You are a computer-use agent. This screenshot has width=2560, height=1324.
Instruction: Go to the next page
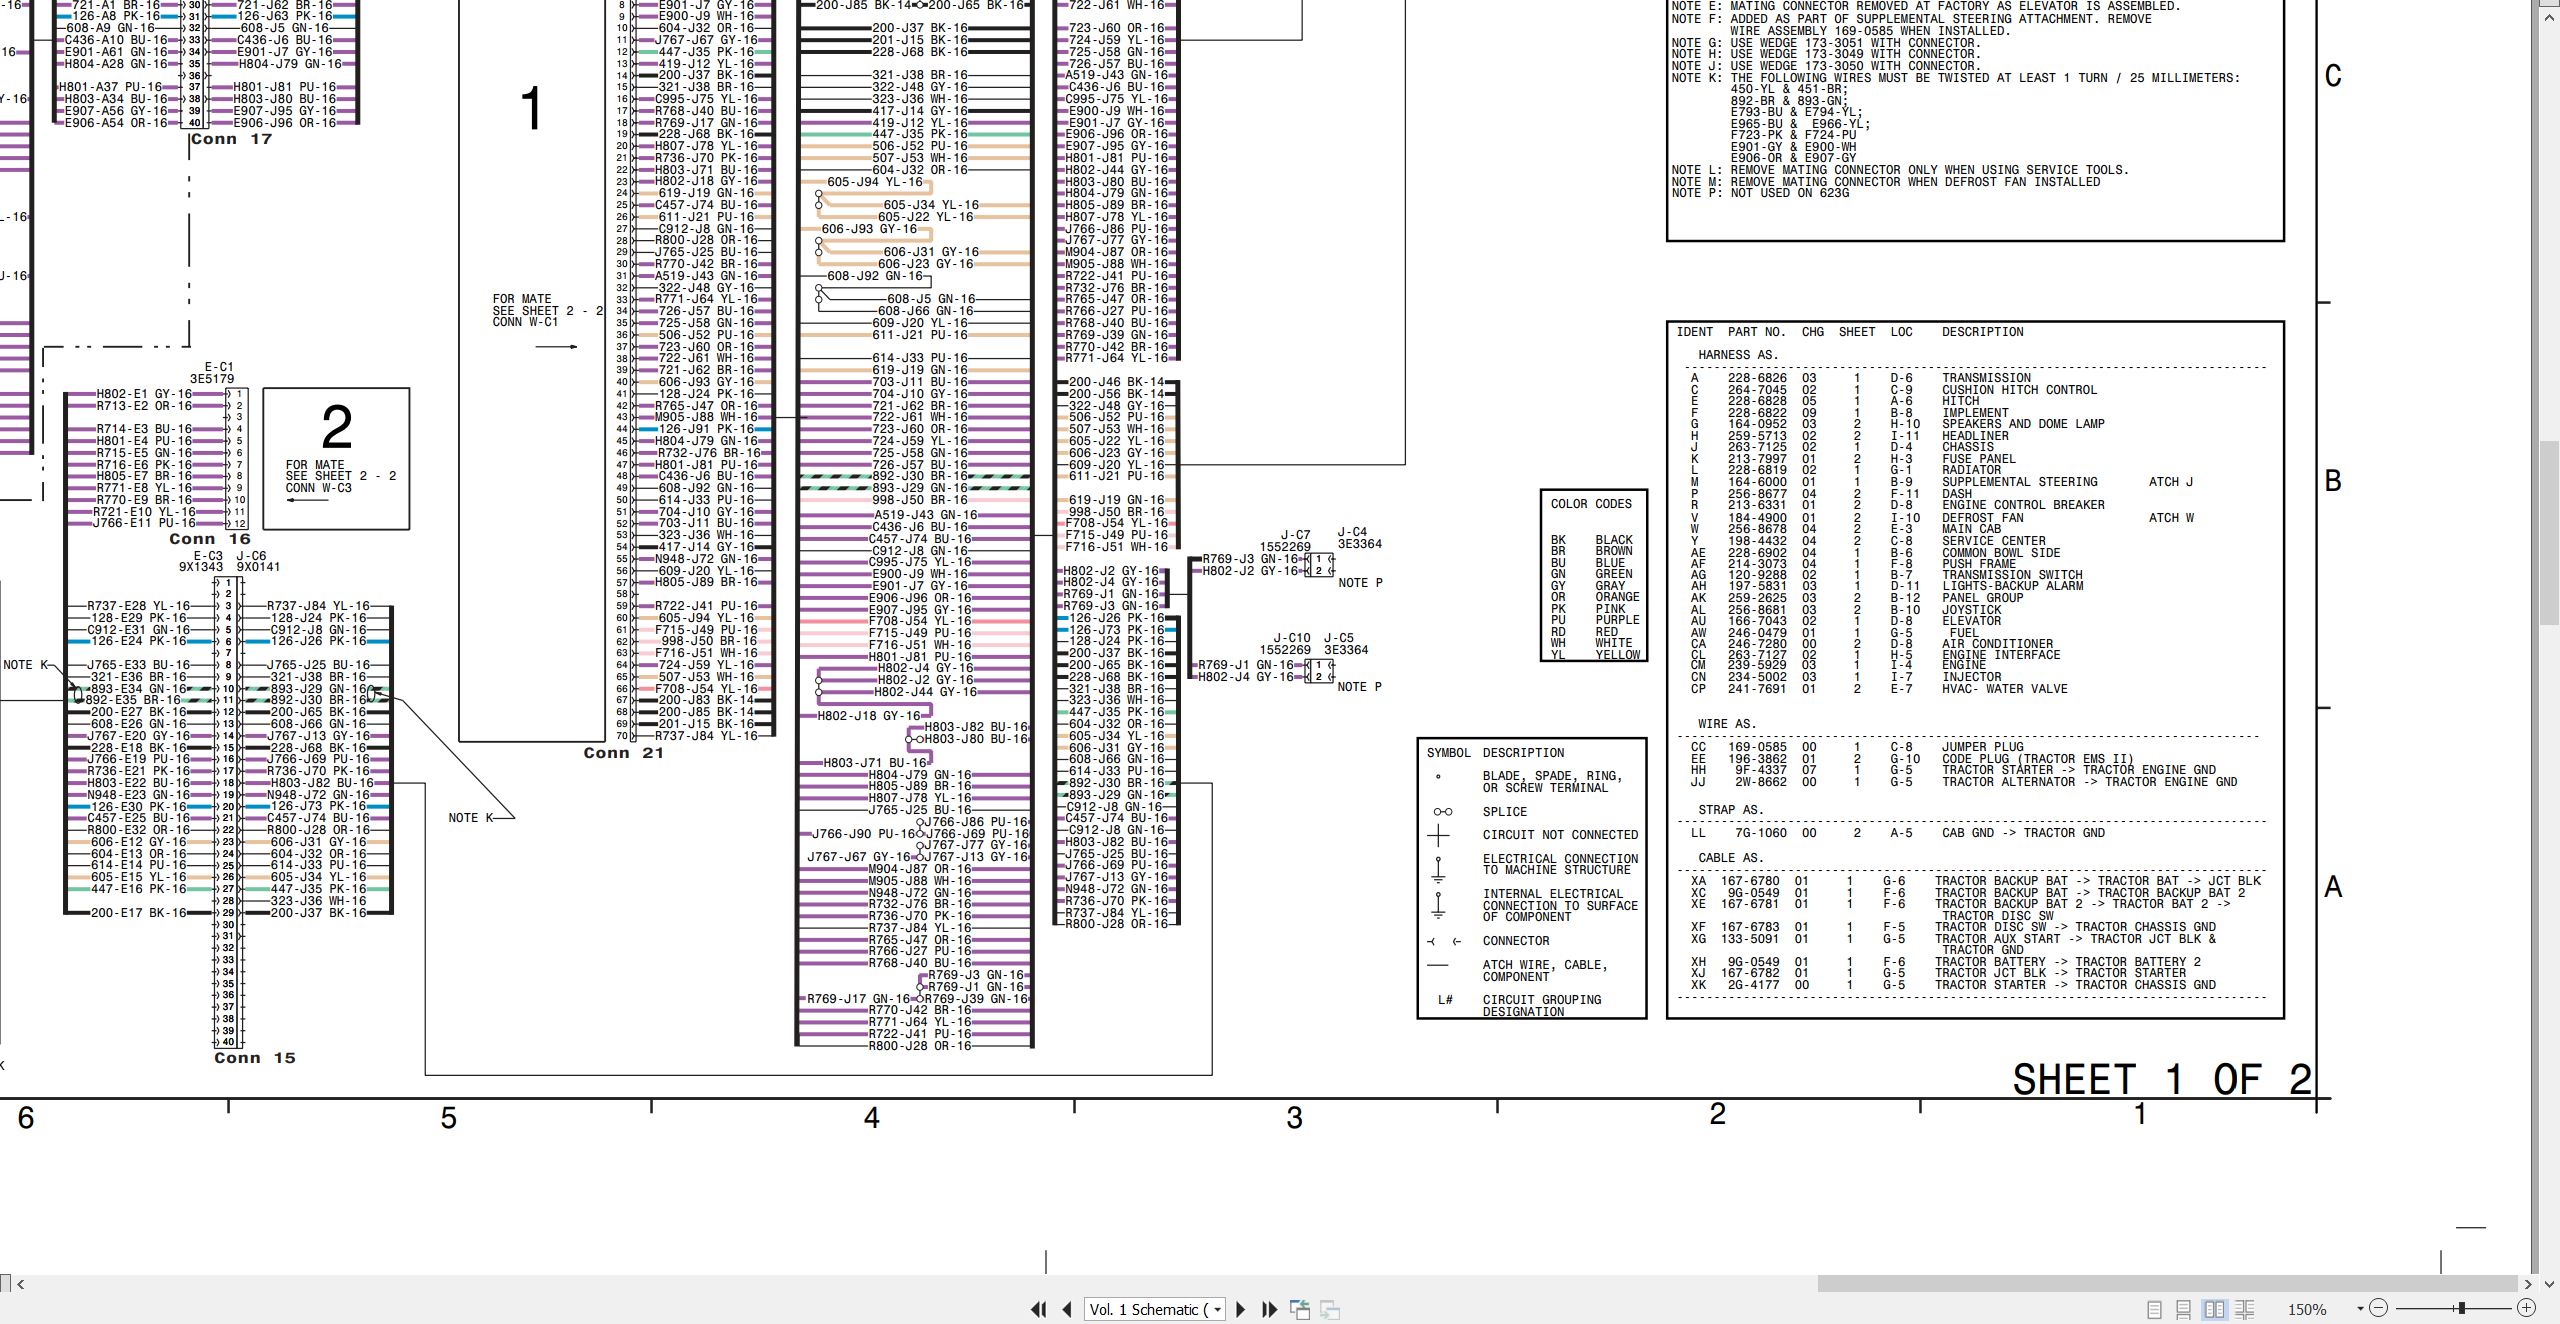coord(1241,1309)
